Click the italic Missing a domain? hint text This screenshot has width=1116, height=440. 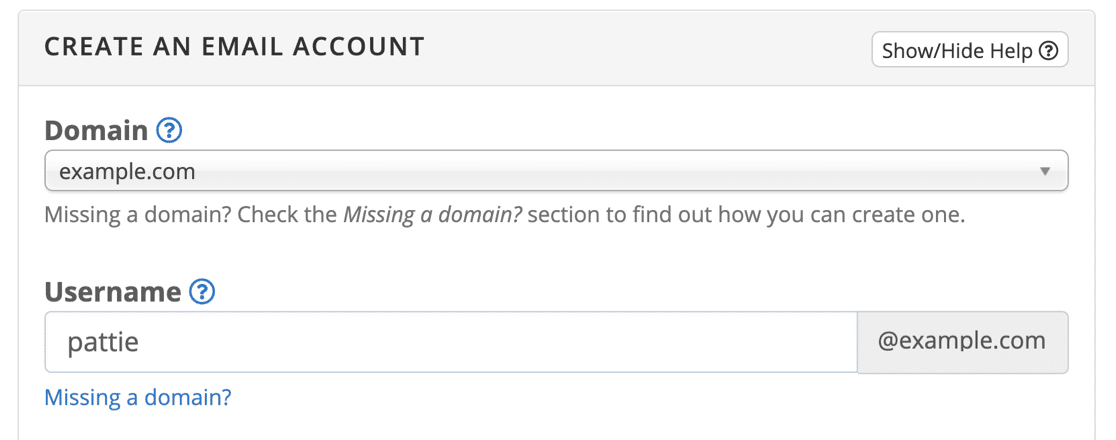(433, 215)
